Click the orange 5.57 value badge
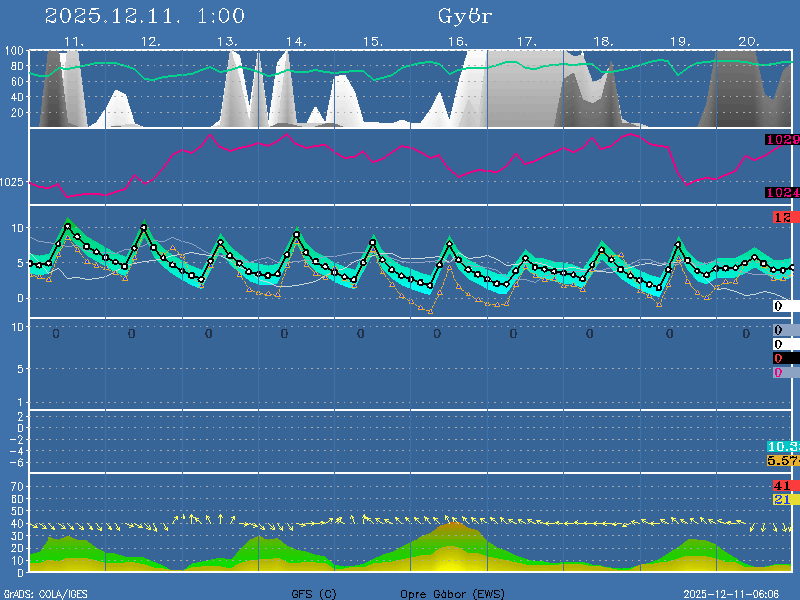The width and height of the screenshot is (800, 600). click(782, 460)
